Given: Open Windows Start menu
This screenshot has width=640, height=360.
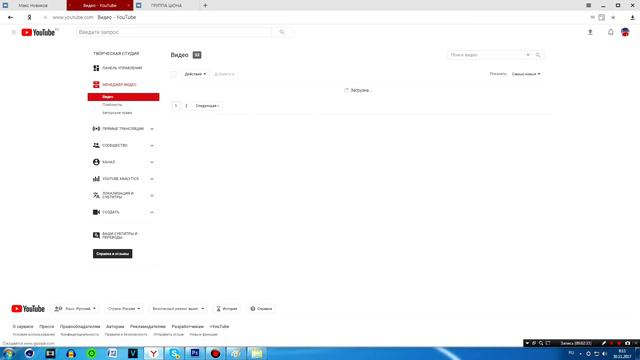Looking at the screenshot, I should point(9,353).
